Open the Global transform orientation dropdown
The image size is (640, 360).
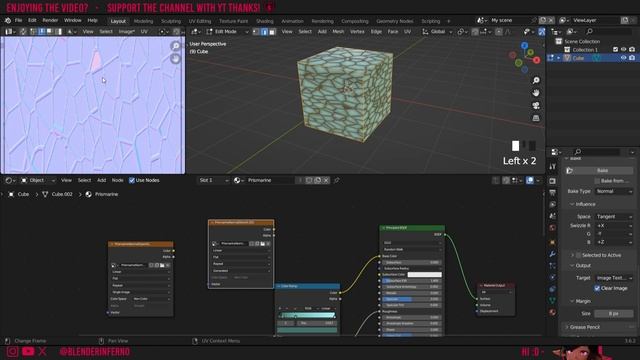pyautogui.click(x=437, y=31)
